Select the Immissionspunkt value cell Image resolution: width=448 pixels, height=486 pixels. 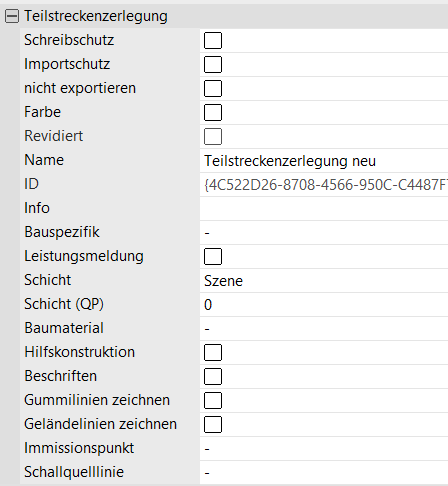pos(324,449)
